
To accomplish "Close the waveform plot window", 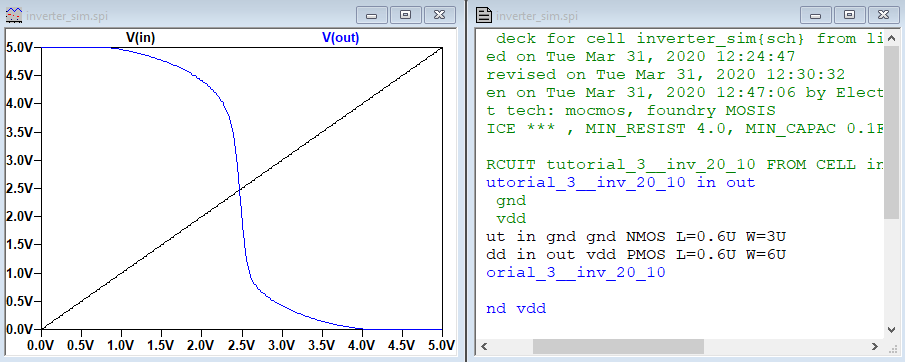I will pos(440,16).
